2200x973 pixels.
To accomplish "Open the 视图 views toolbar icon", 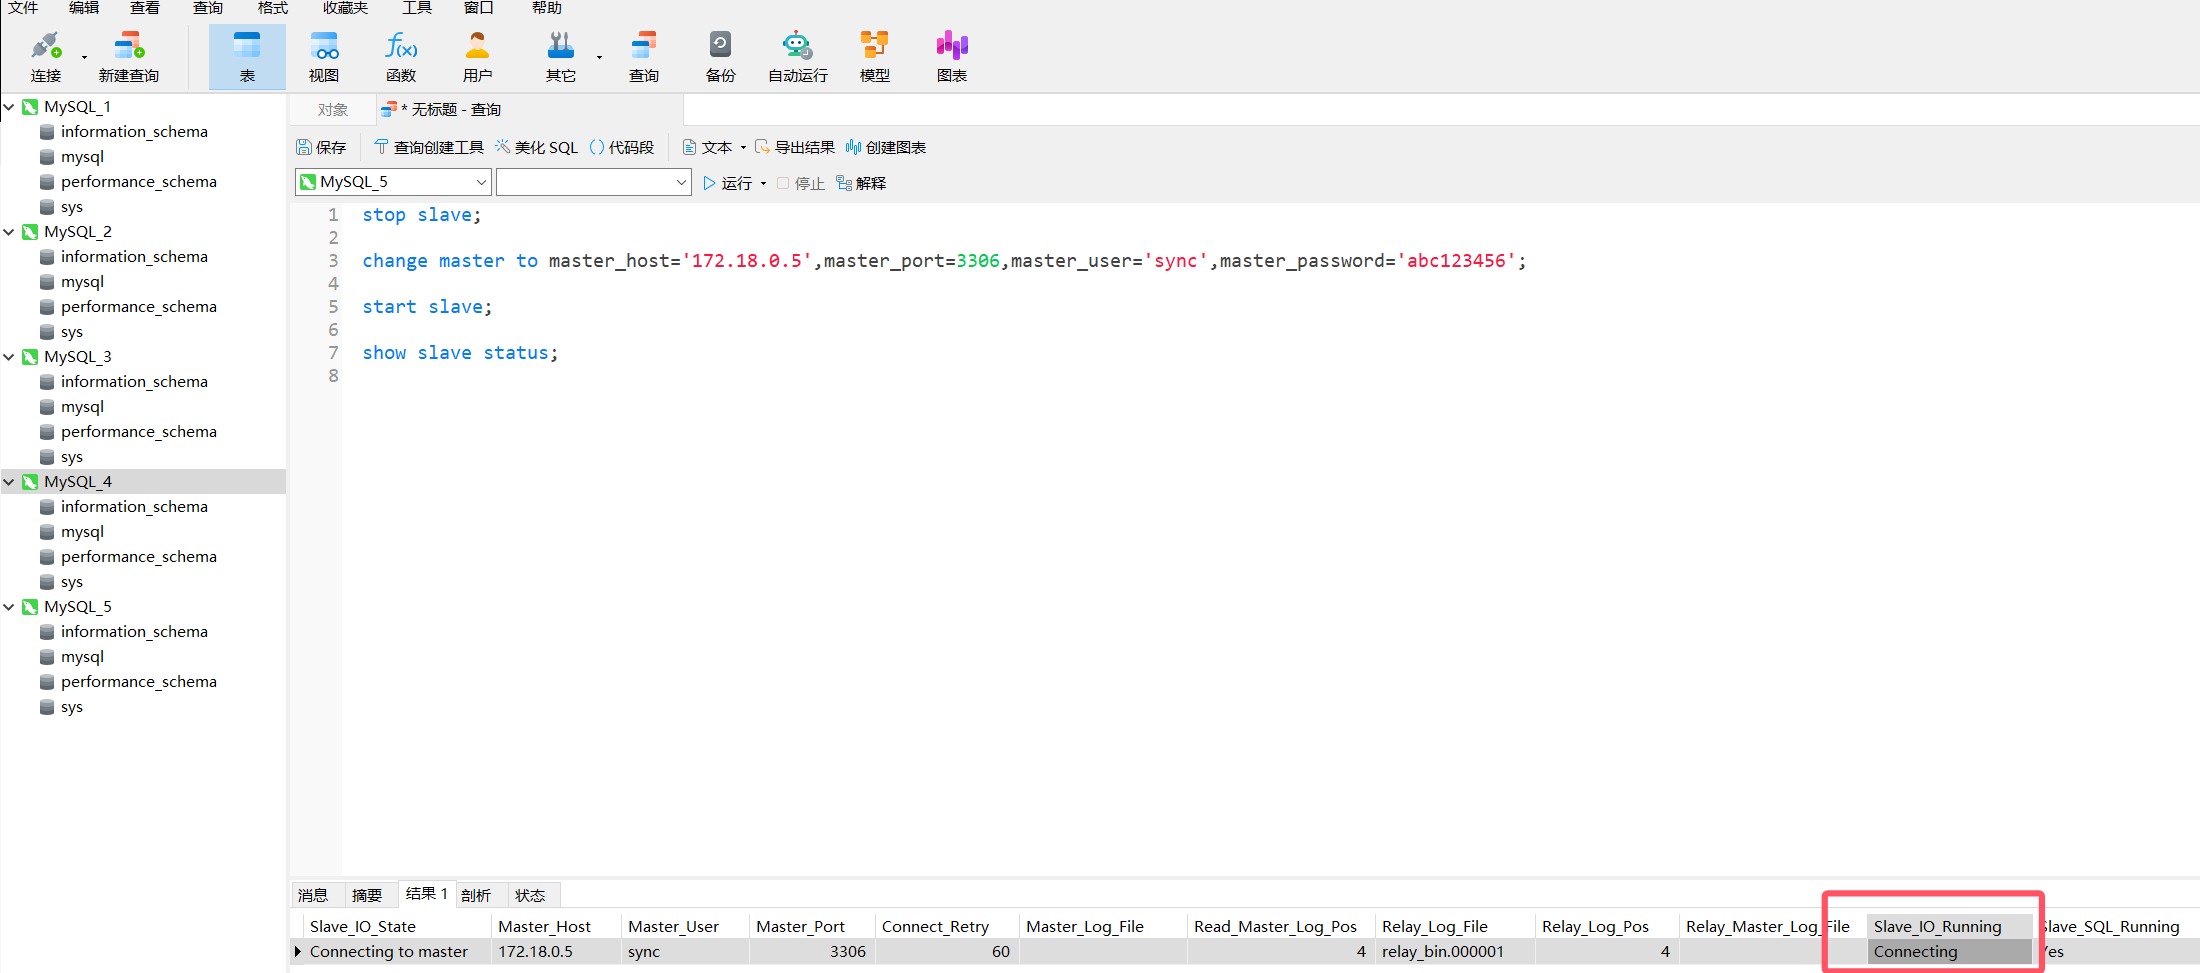I will 324,56.
